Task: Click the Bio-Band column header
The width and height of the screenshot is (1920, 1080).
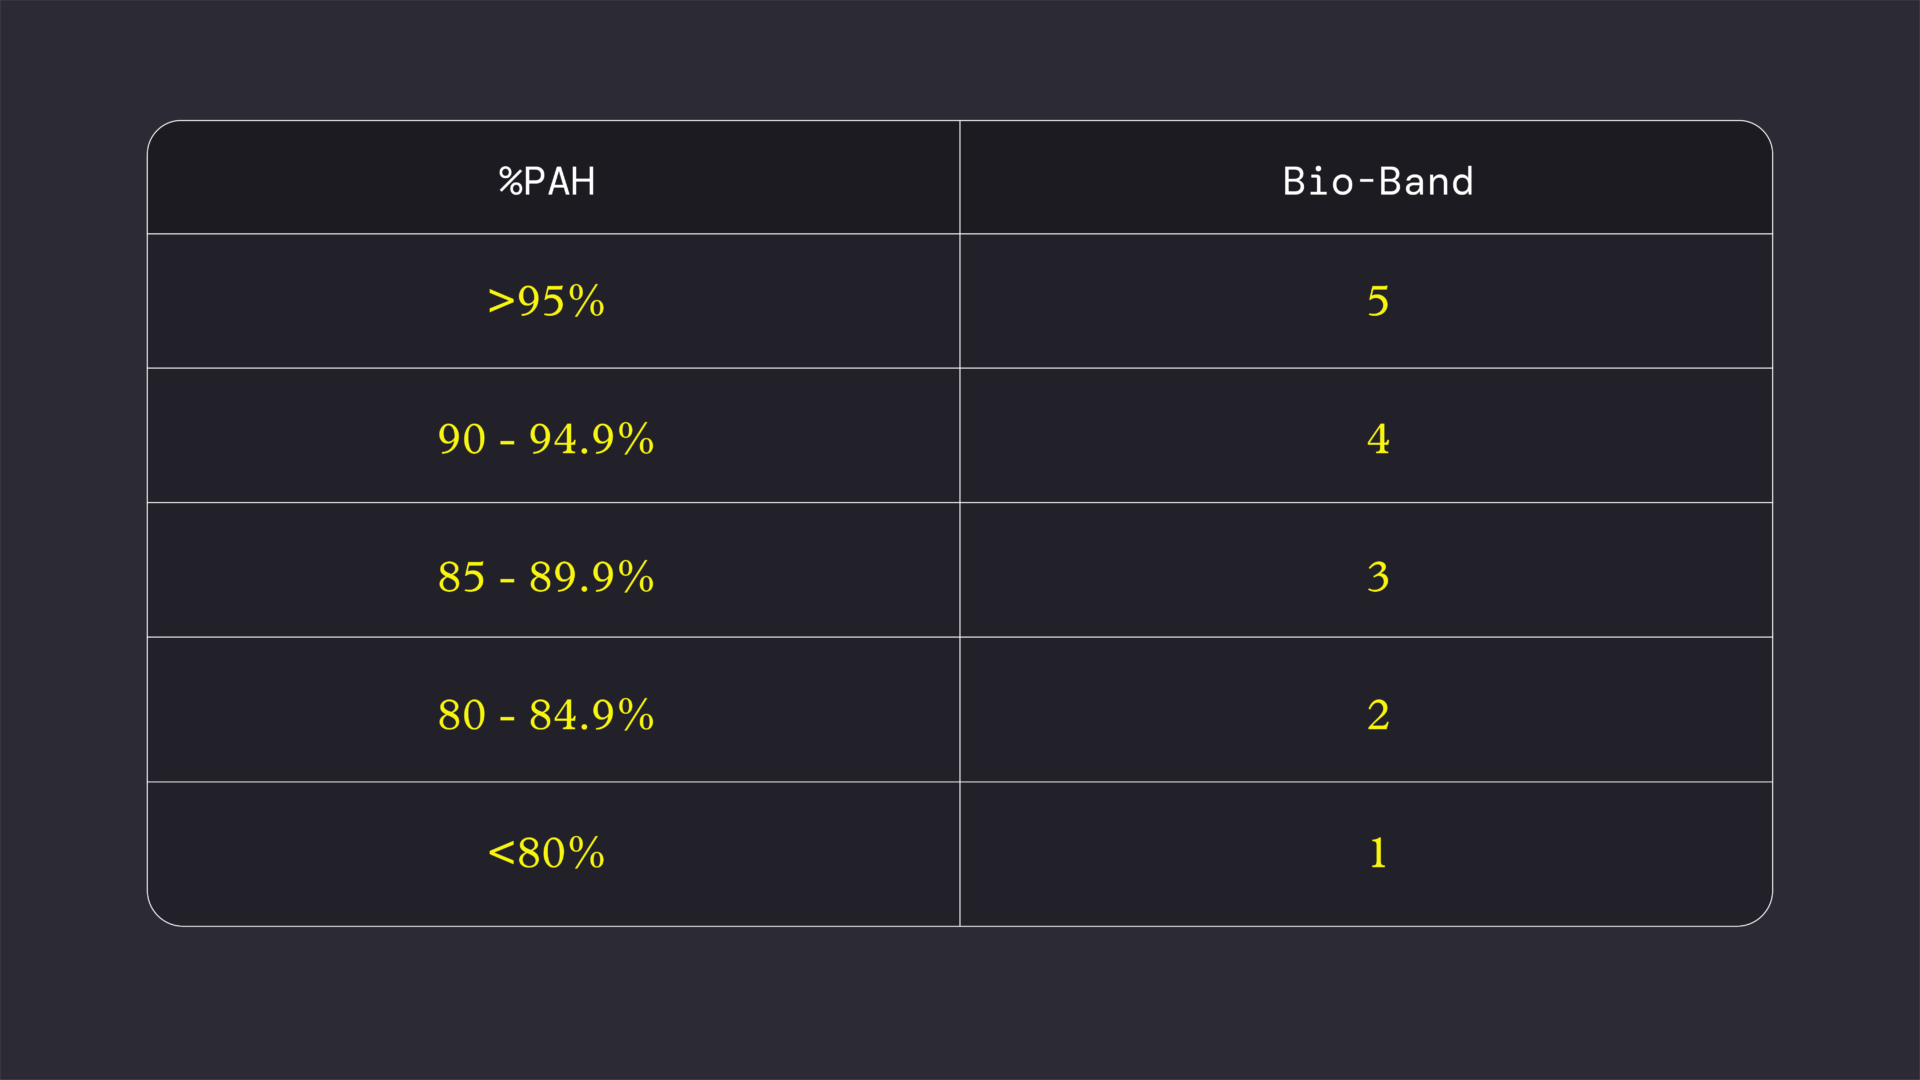Action: 1378,181
